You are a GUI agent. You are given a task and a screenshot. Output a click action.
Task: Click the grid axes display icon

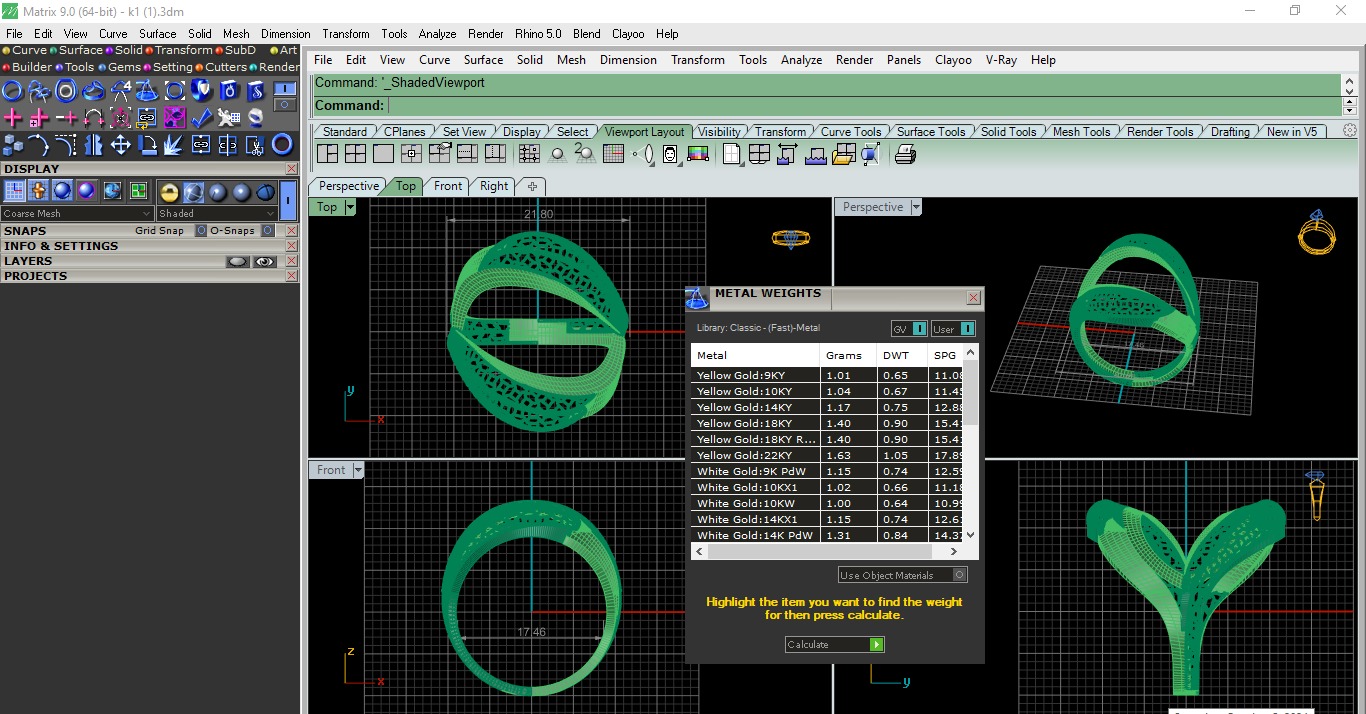[x=14, y=191]
